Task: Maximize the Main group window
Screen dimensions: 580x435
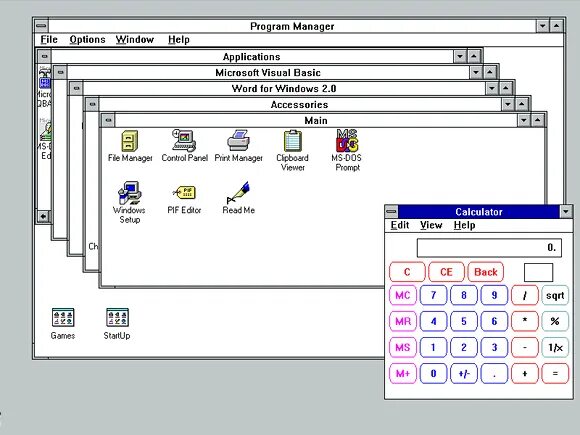Action: (x=537, y=120)
